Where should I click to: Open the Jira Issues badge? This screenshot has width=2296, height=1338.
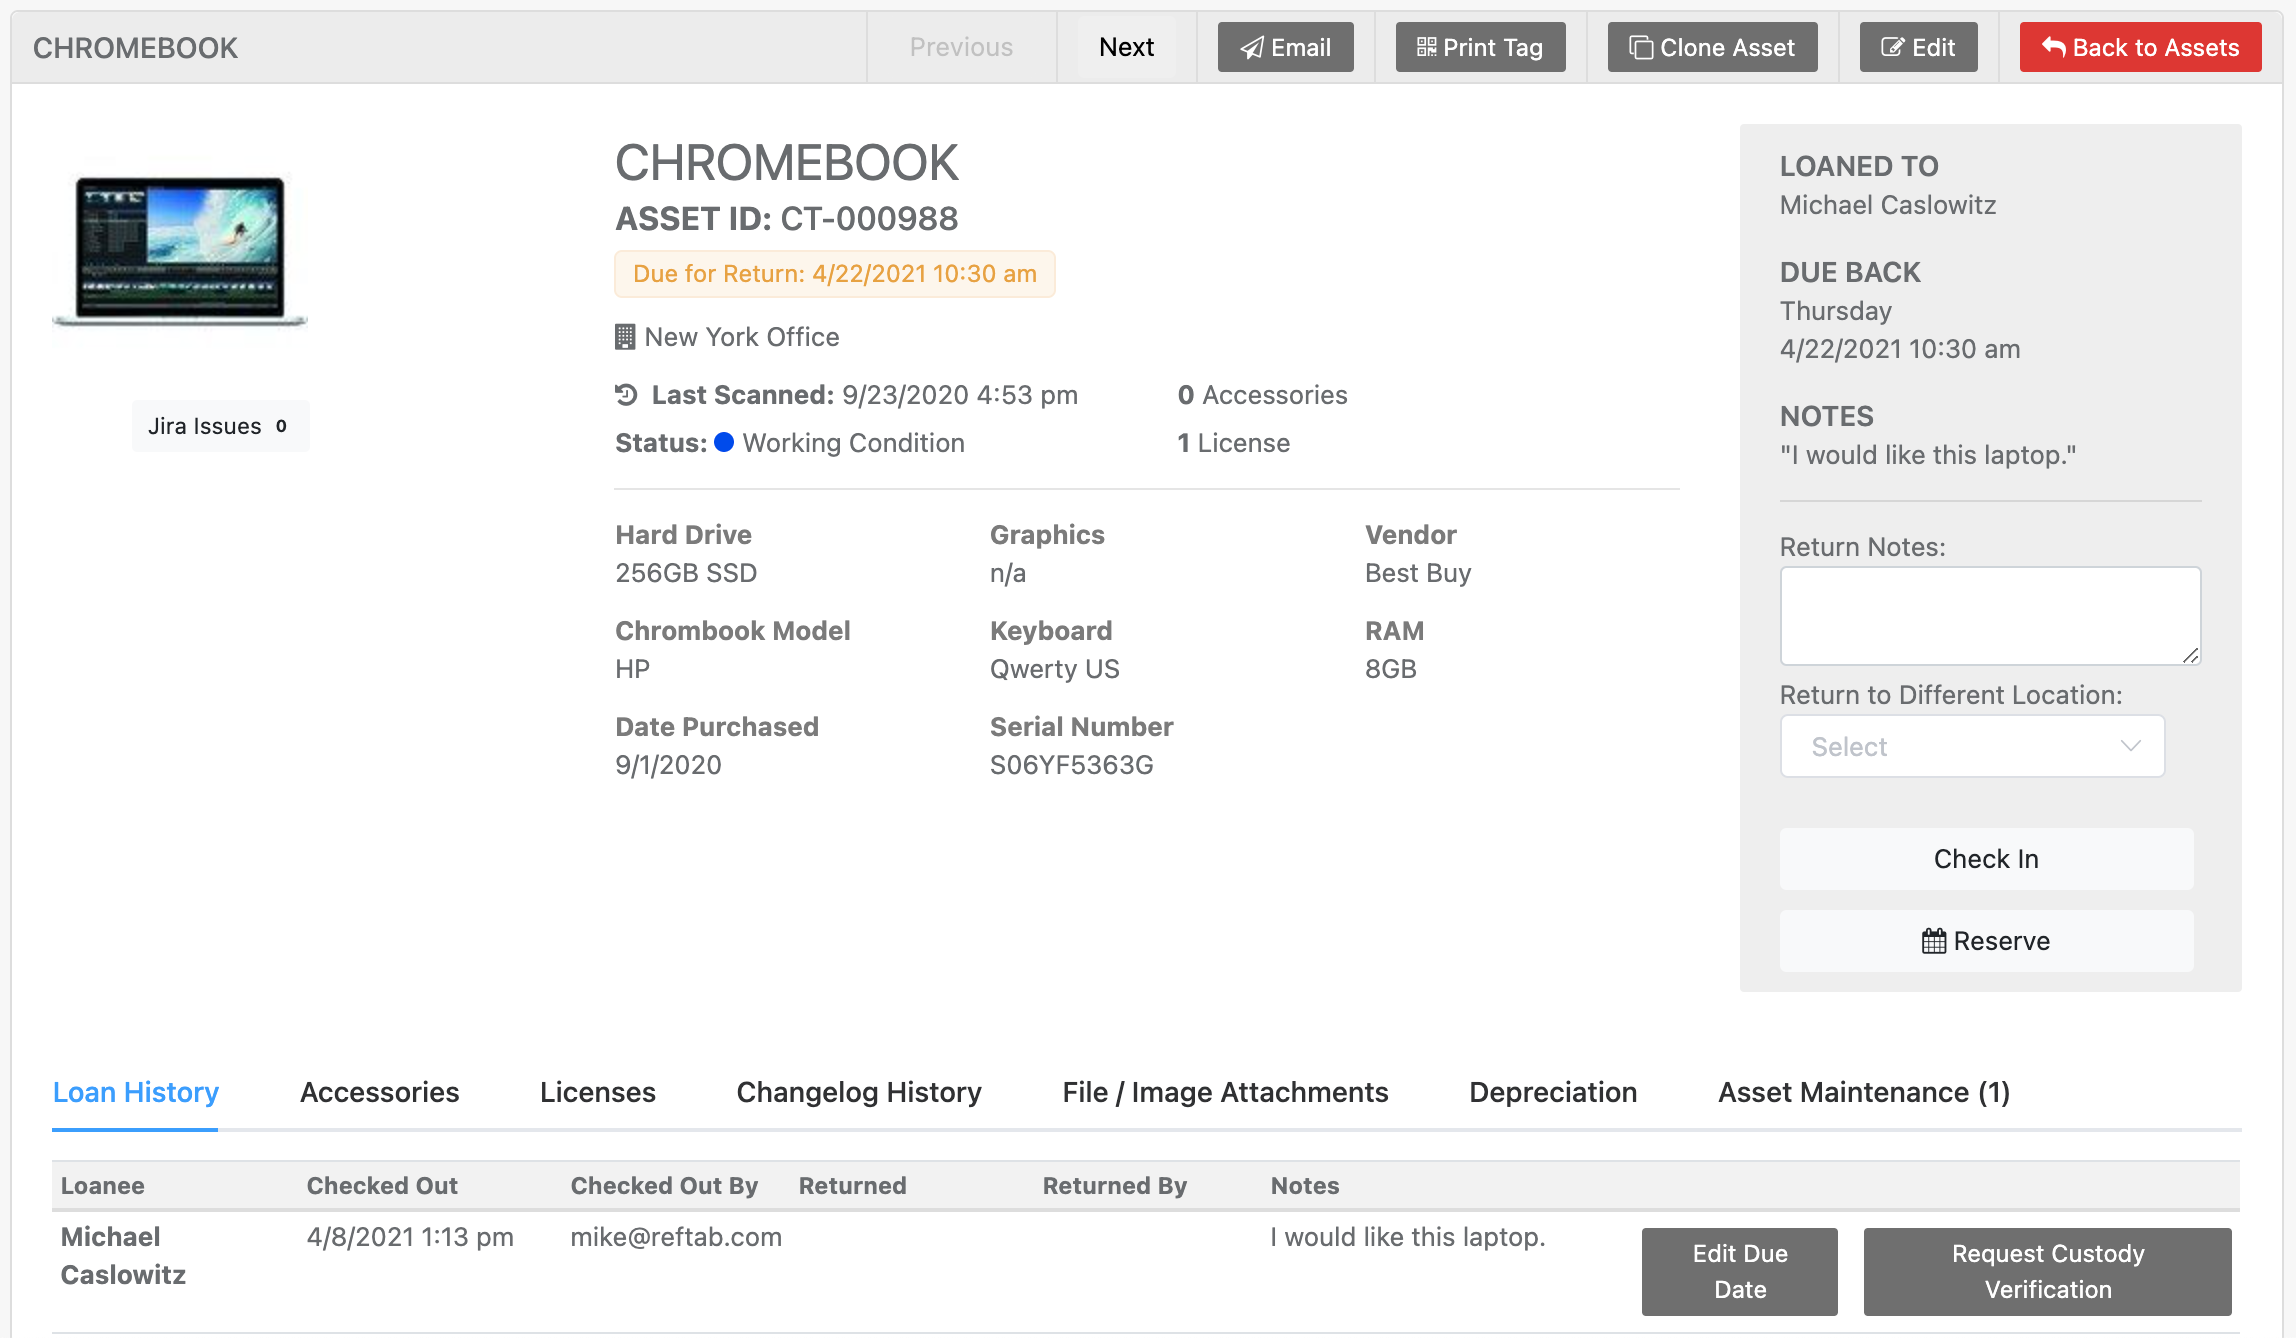point(220,426)
